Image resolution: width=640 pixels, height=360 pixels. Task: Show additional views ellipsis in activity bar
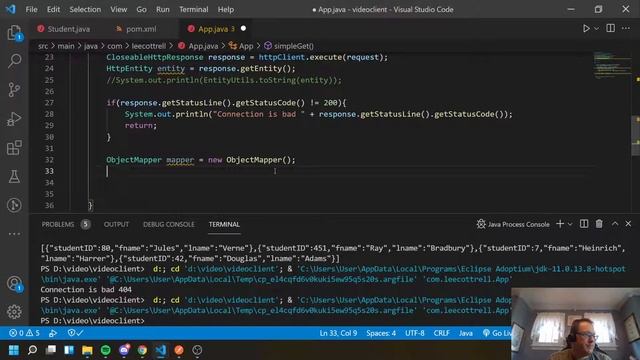point(14,234)
